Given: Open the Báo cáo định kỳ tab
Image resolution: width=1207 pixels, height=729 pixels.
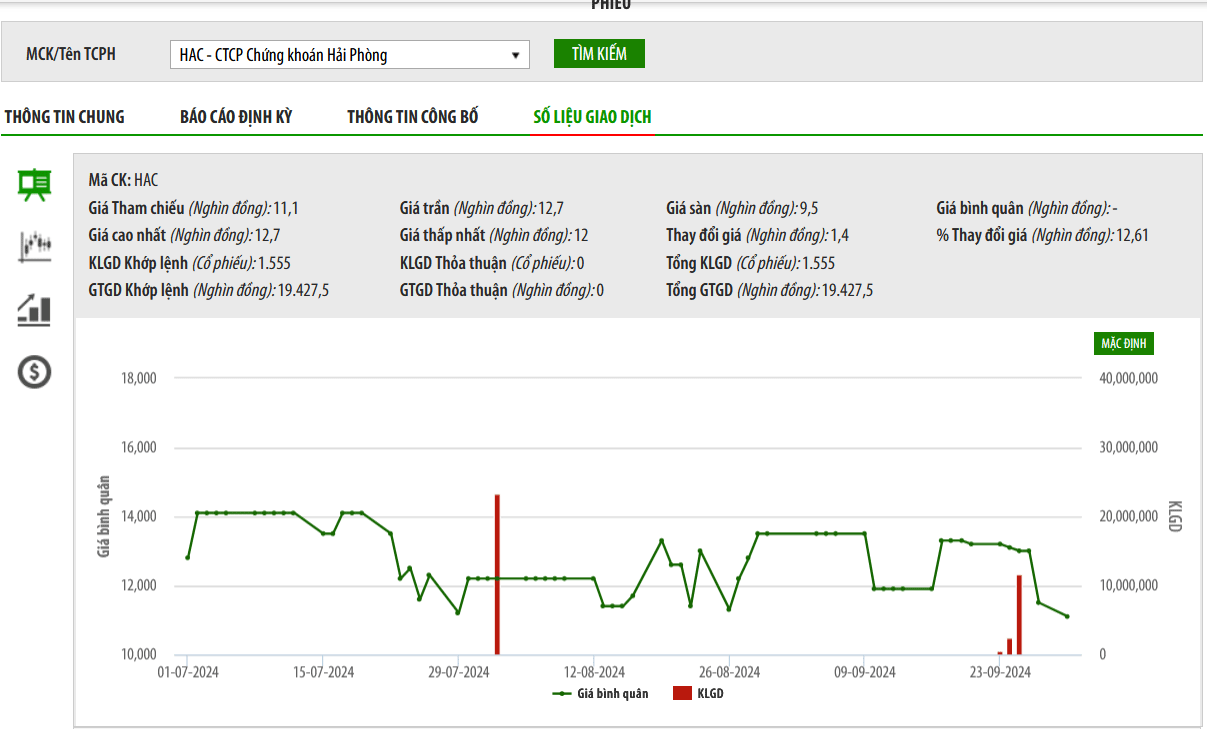Looking at the screenshot, I should tap(236, 117).
